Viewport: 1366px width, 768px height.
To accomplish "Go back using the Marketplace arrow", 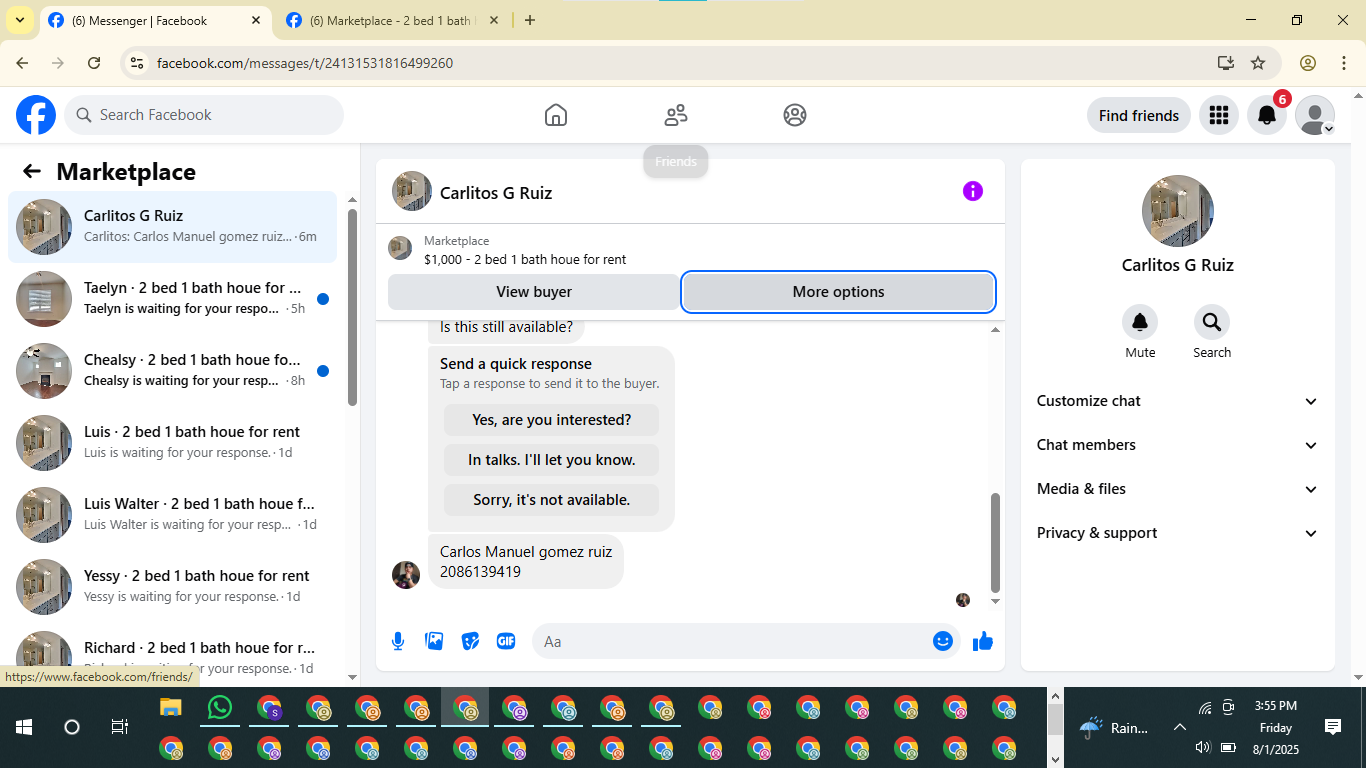I will (x=32, y=171).
